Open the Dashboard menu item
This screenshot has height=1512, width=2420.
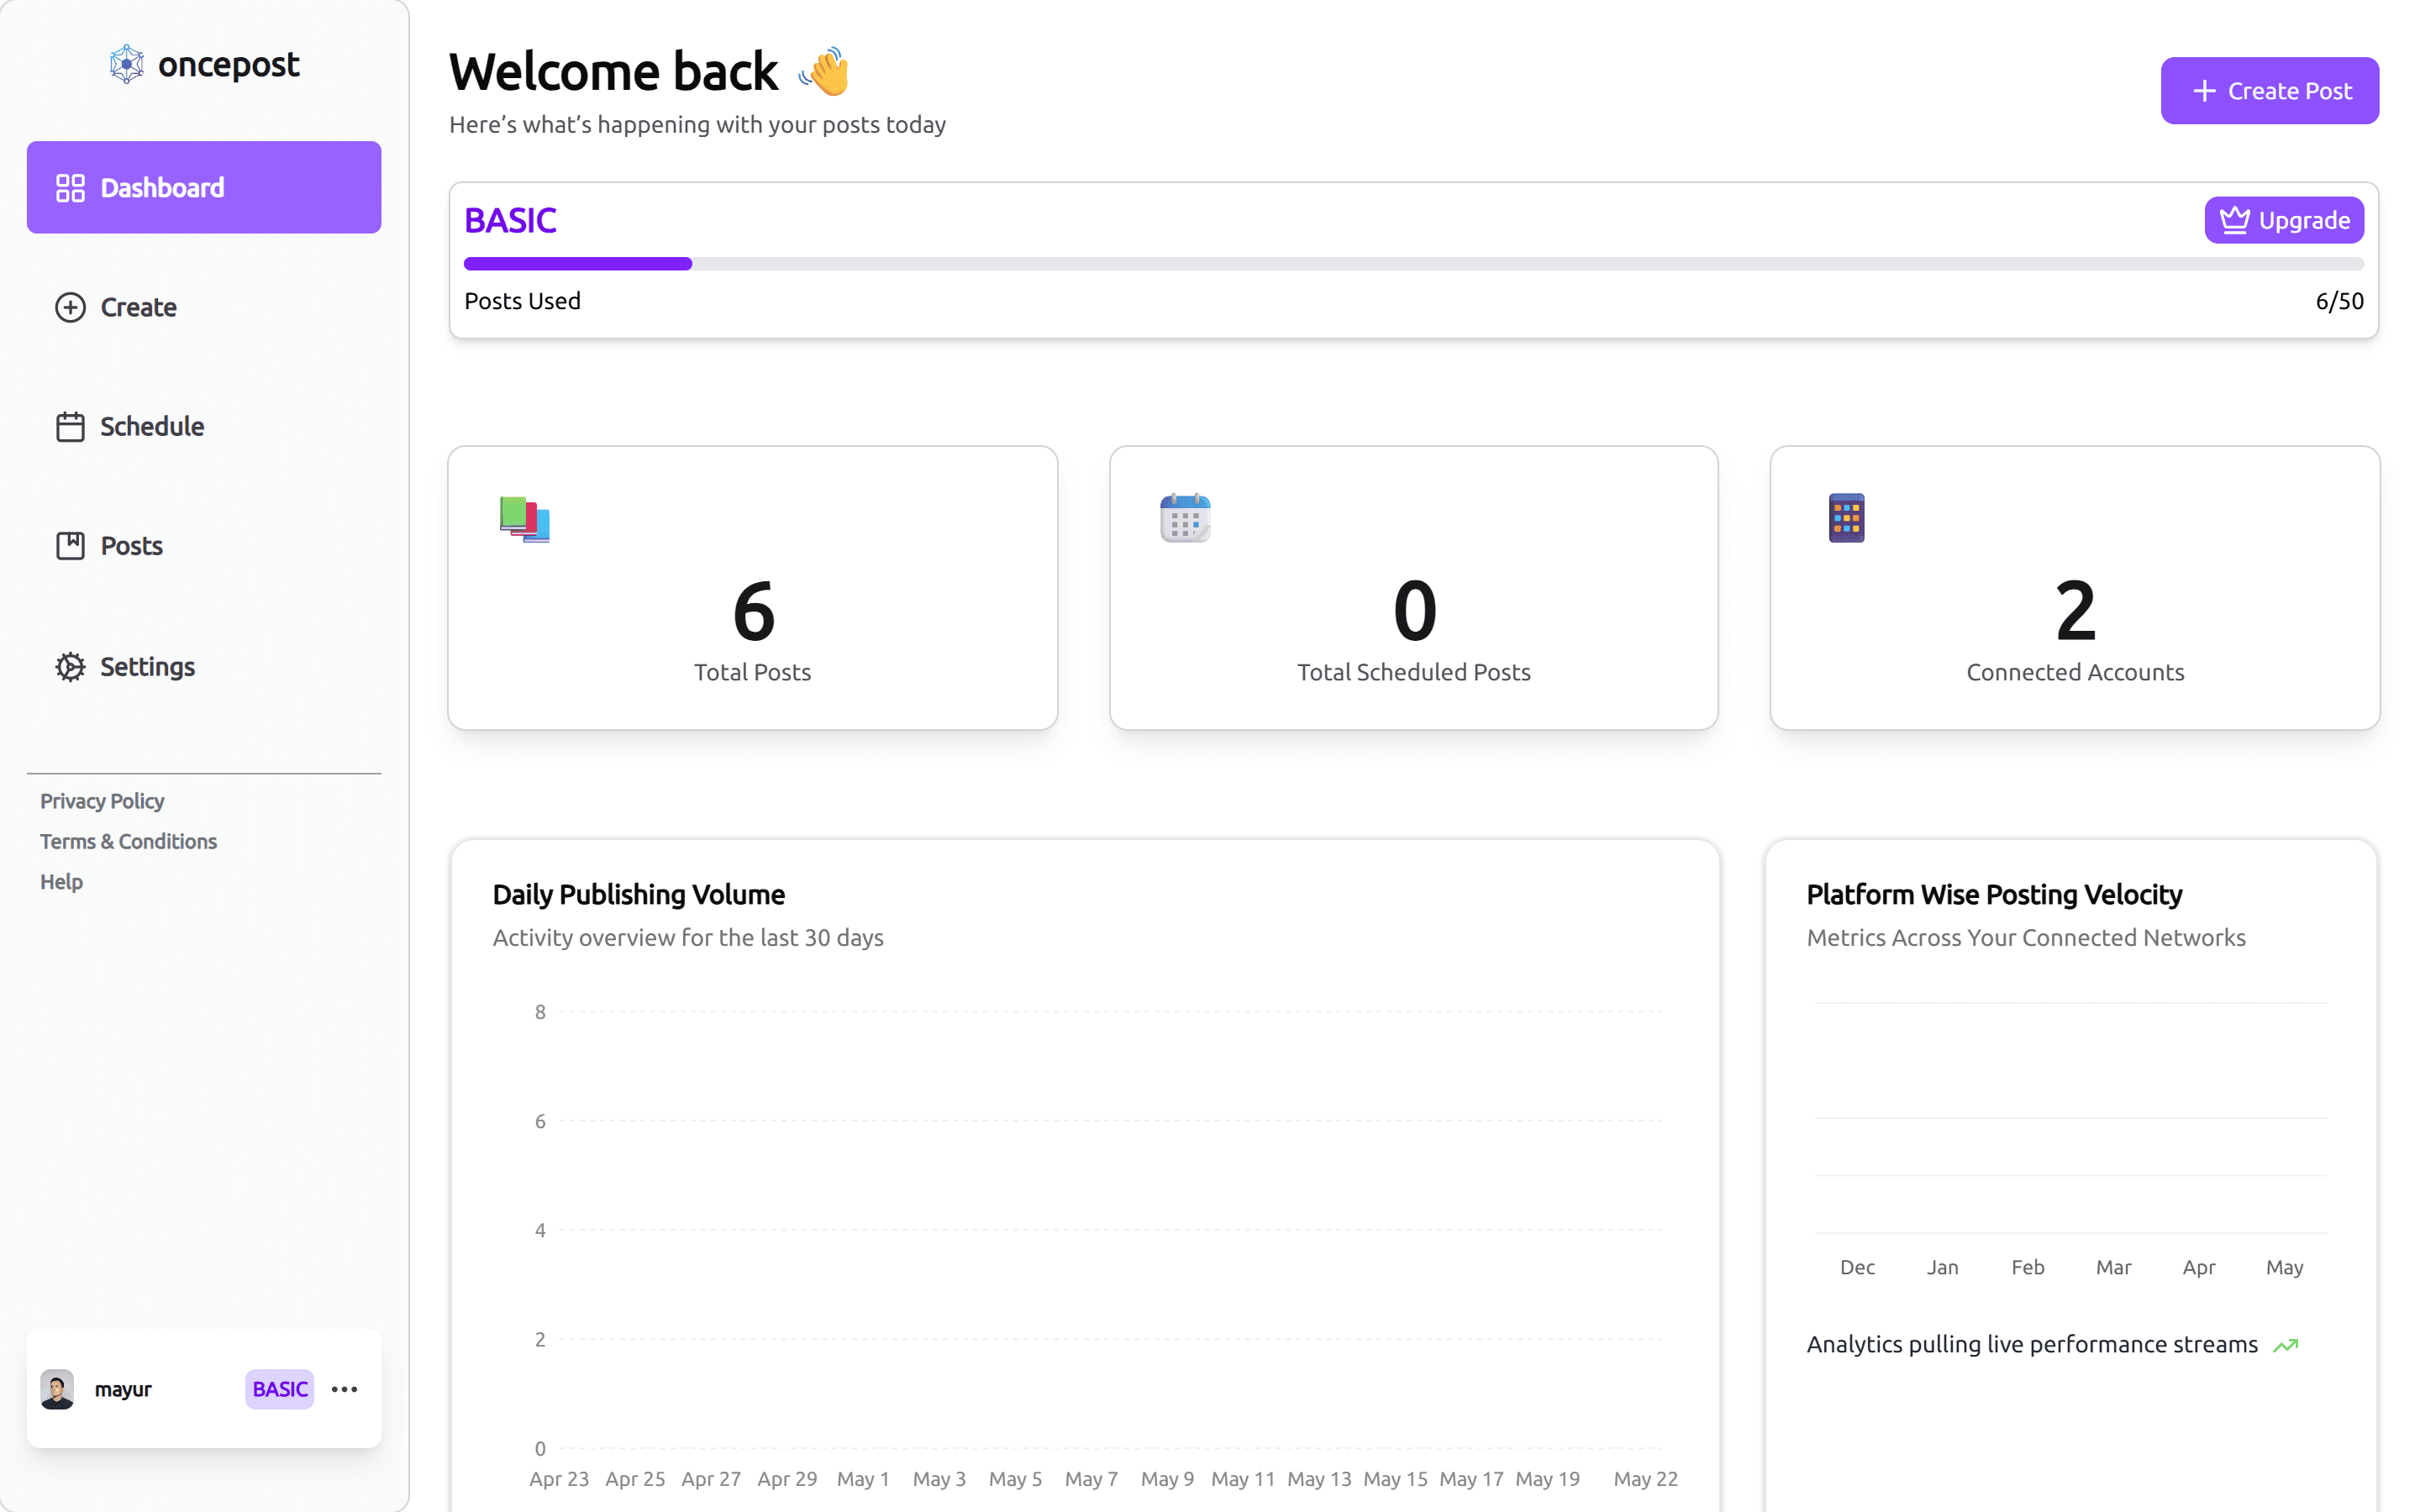[x=204, y=187]
